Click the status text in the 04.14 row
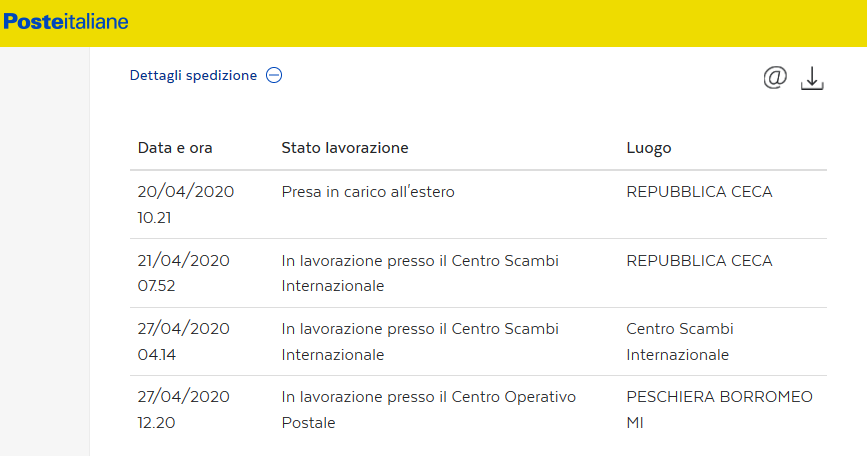This screenshot has height=456, width=867. tap(420, 341)
